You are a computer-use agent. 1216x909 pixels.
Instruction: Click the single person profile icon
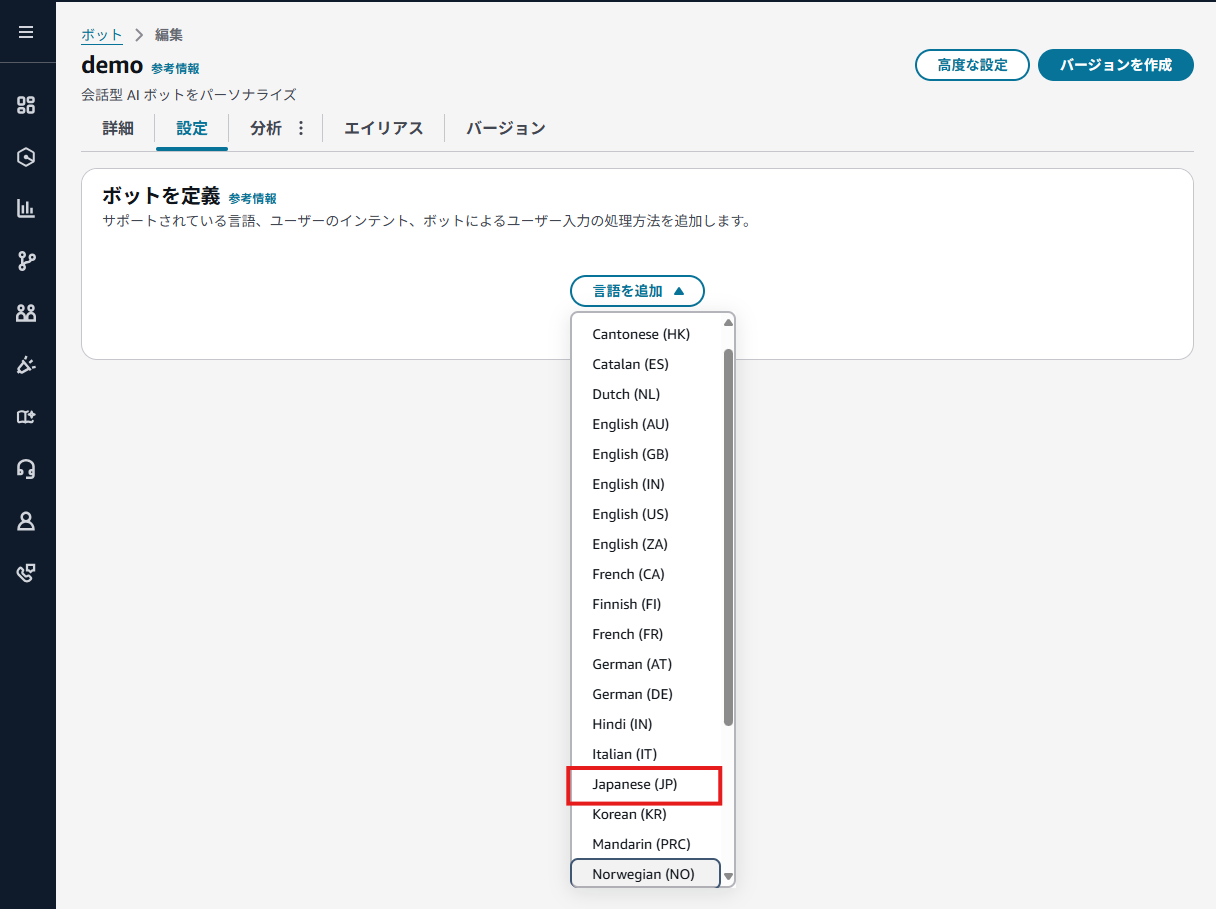26,521
